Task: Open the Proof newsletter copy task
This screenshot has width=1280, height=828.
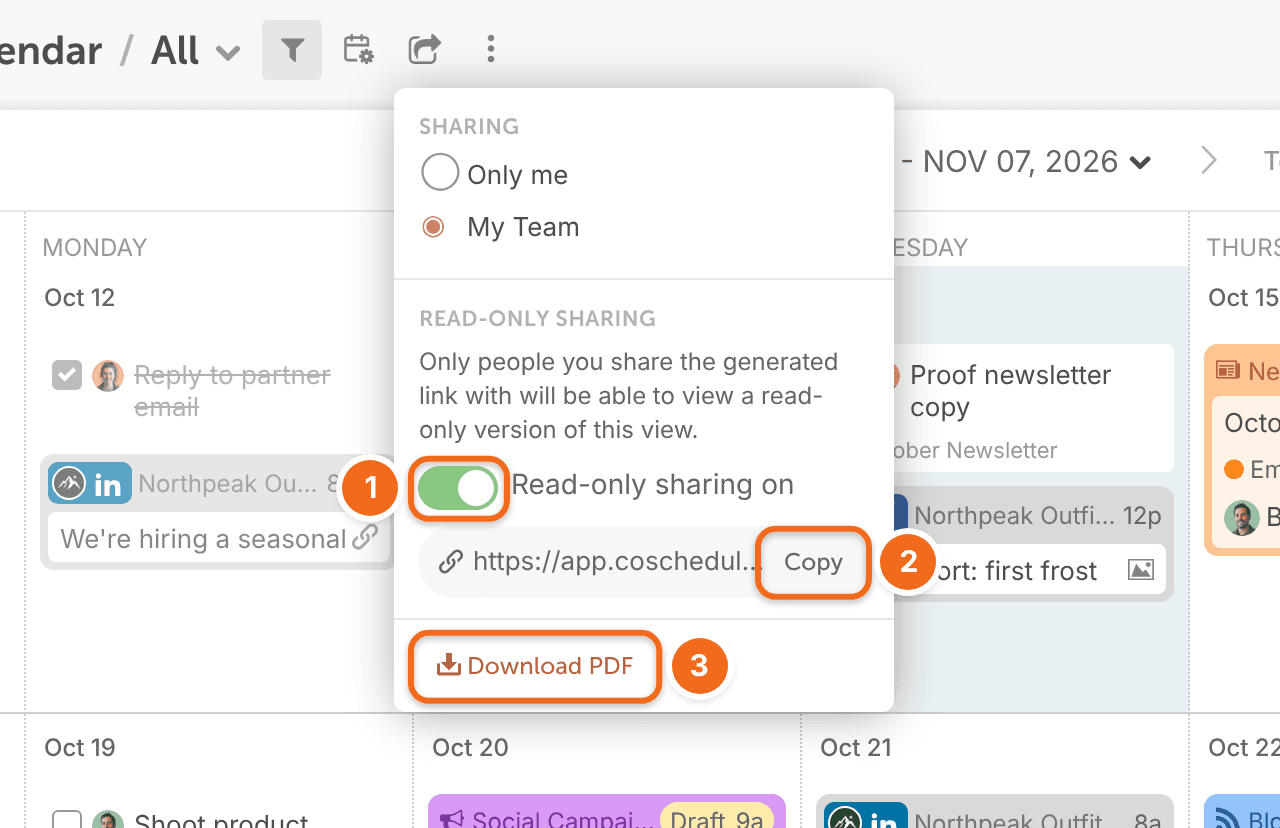Action: [x=1010, y=391]
